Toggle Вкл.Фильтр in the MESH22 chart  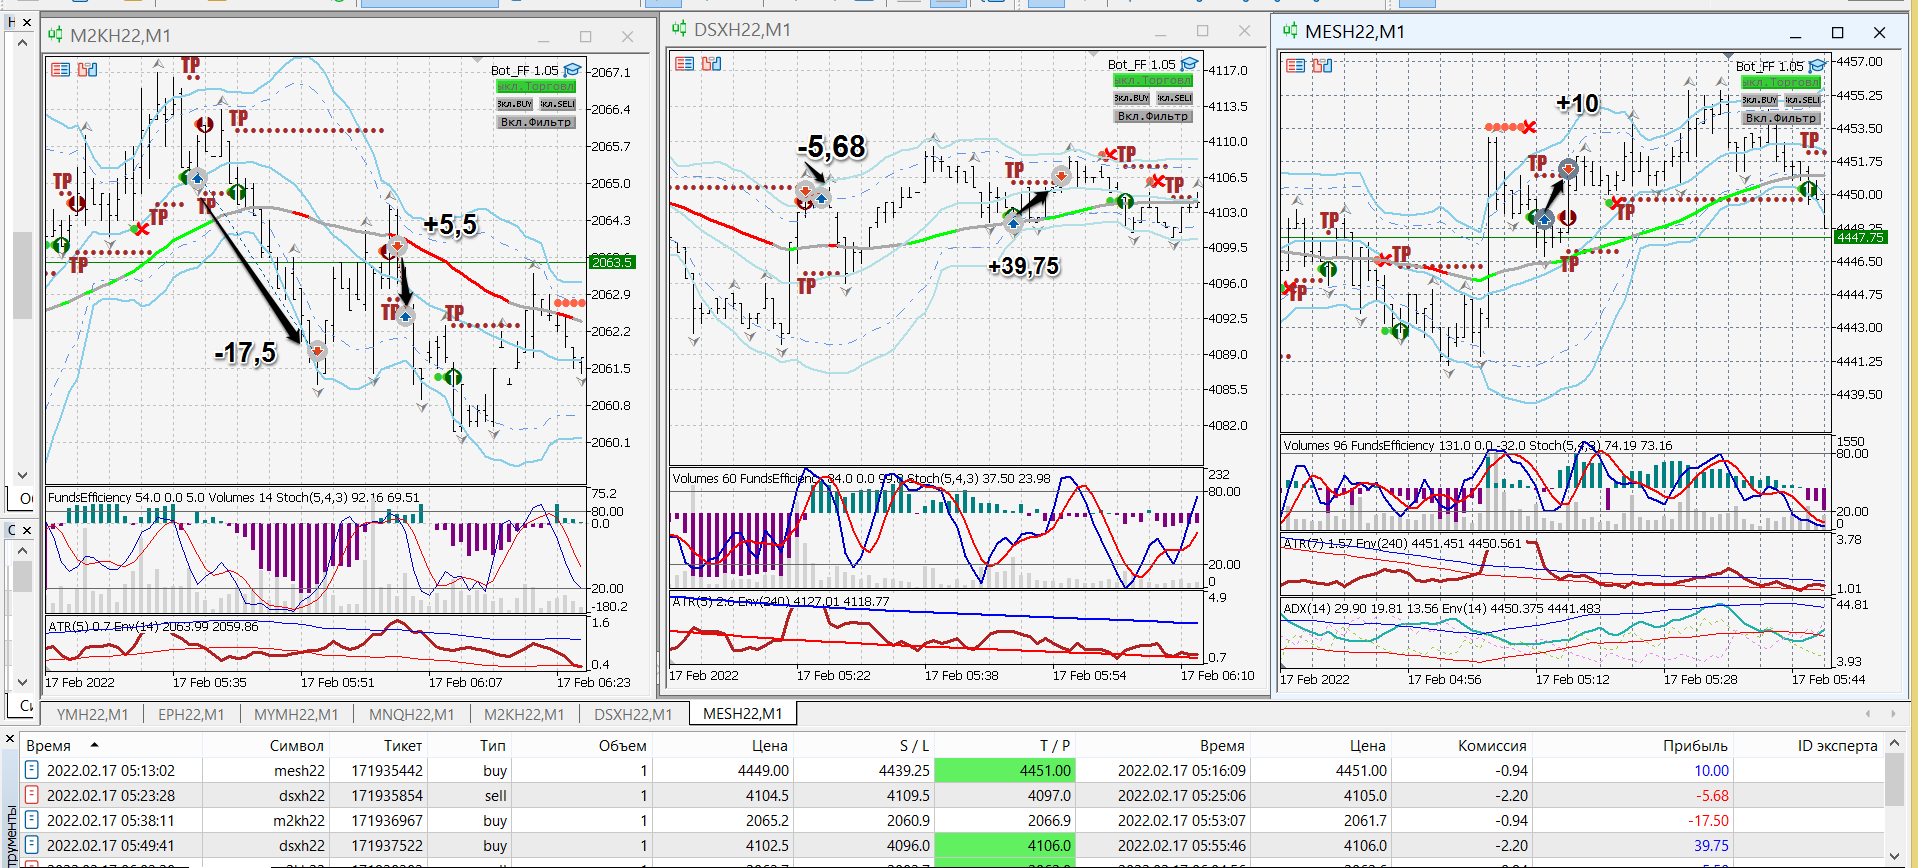point(1781,118)
